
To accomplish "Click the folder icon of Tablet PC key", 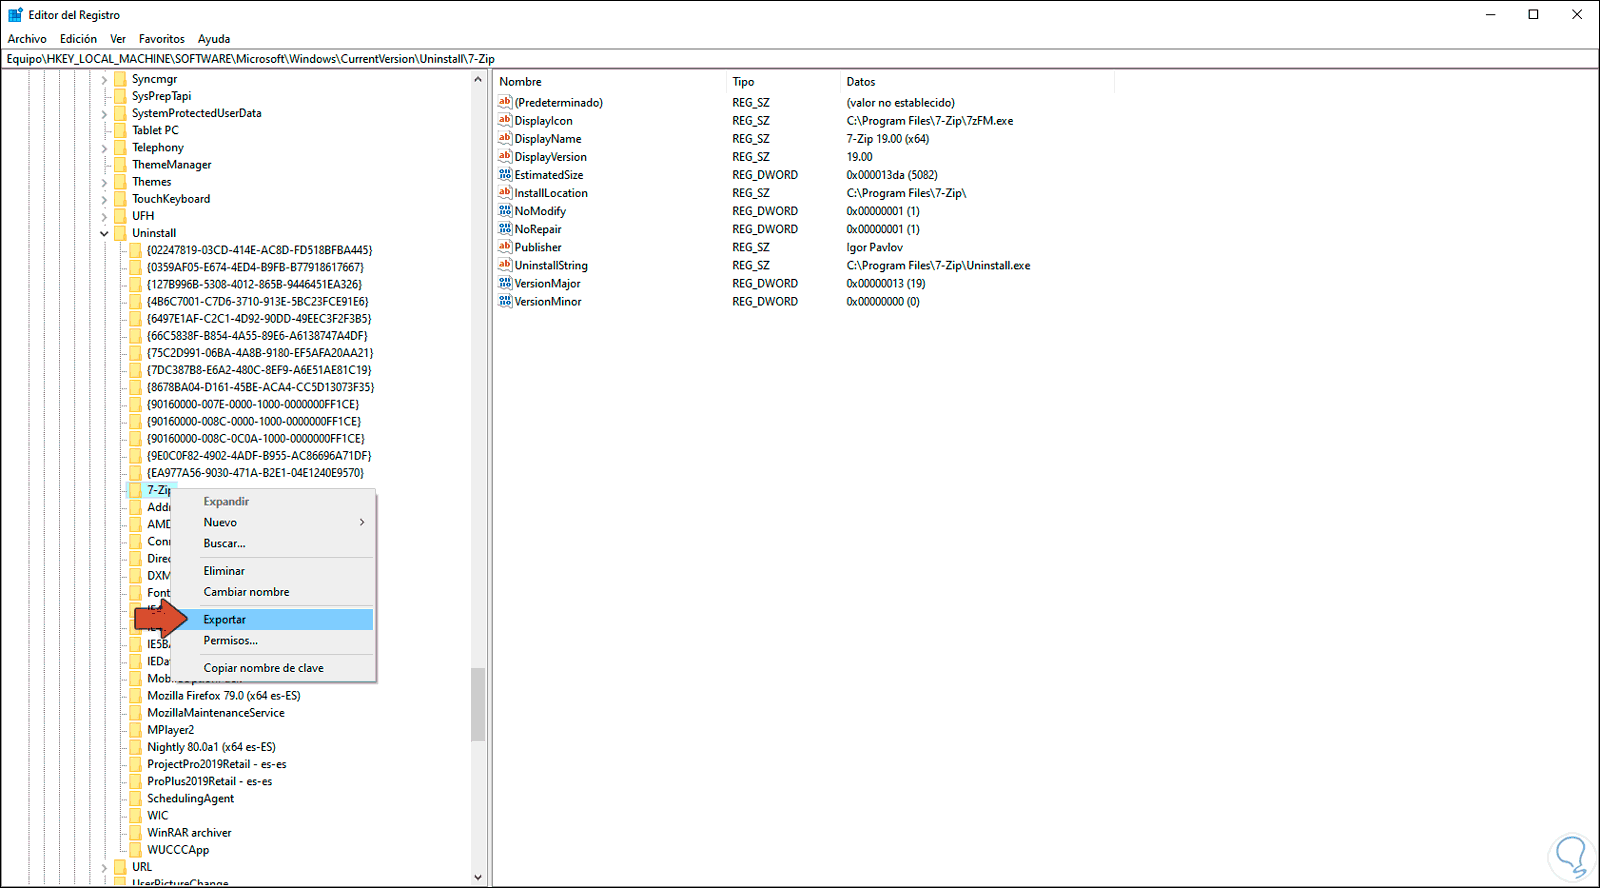I will click(x=120, y=130).
